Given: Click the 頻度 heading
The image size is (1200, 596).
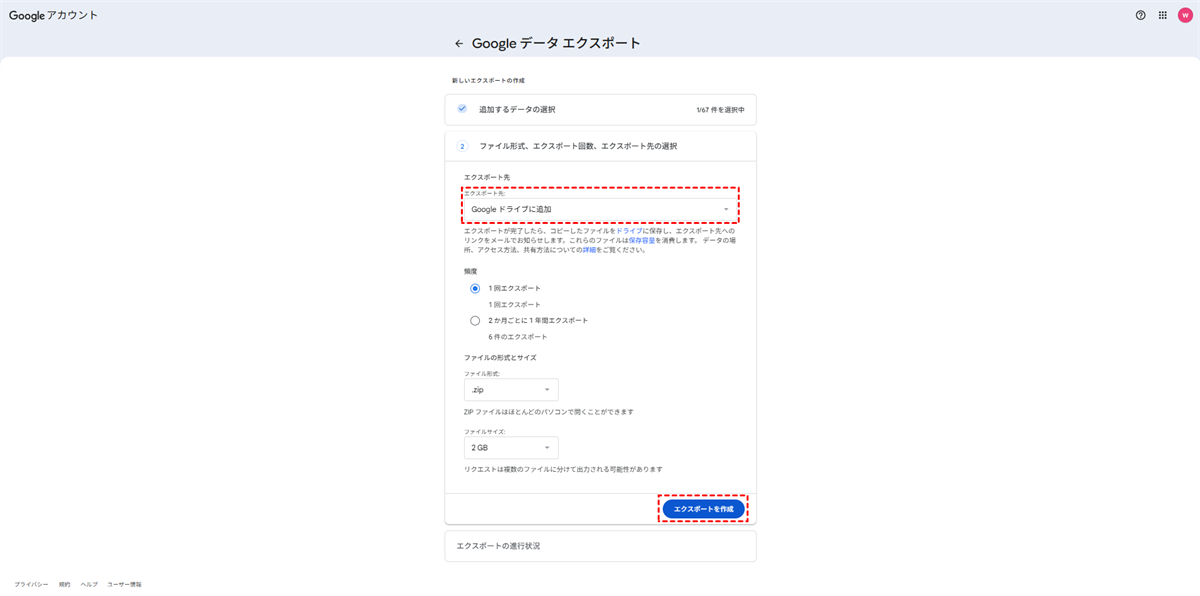Looking at the screenshot, I should pos(470,271).
